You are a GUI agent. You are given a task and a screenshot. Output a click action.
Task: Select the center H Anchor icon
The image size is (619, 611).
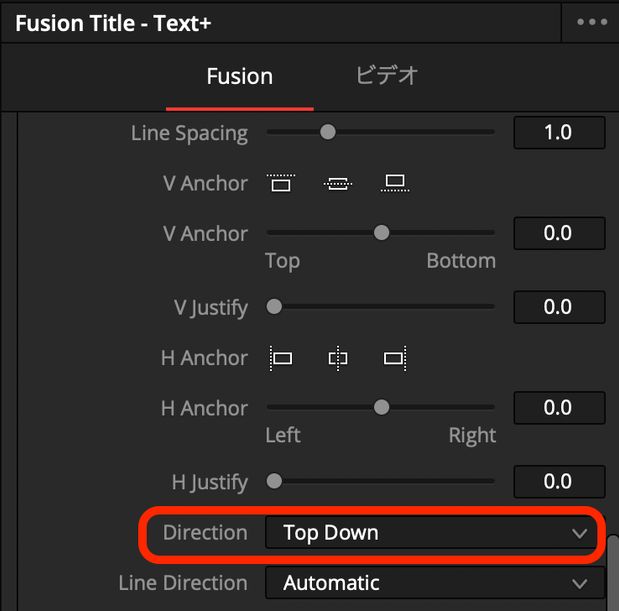(x=338, y=358)
